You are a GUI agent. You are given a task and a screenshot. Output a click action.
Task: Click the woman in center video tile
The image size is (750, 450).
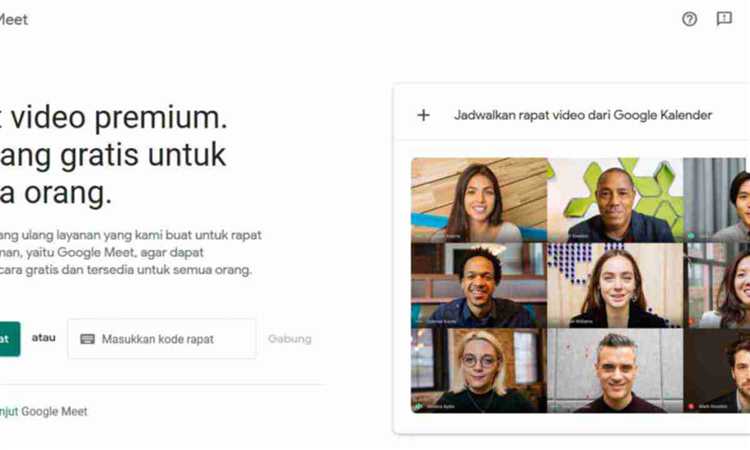(x=615, y=285)
